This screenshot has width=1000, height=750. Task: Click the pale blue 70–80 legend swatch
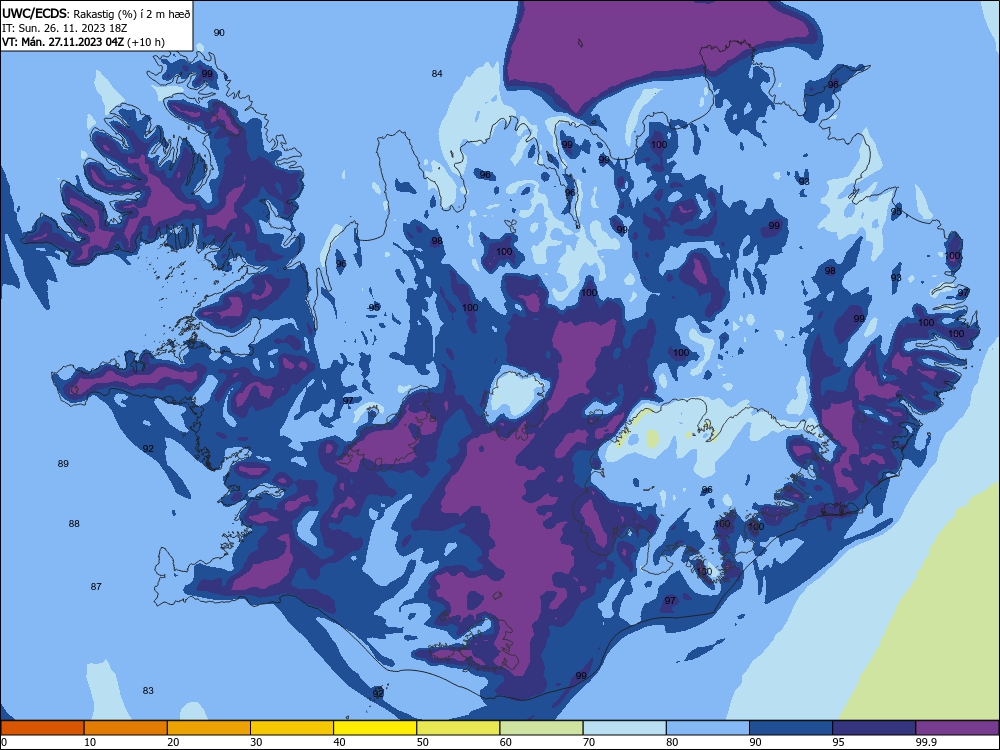[624, 728]
